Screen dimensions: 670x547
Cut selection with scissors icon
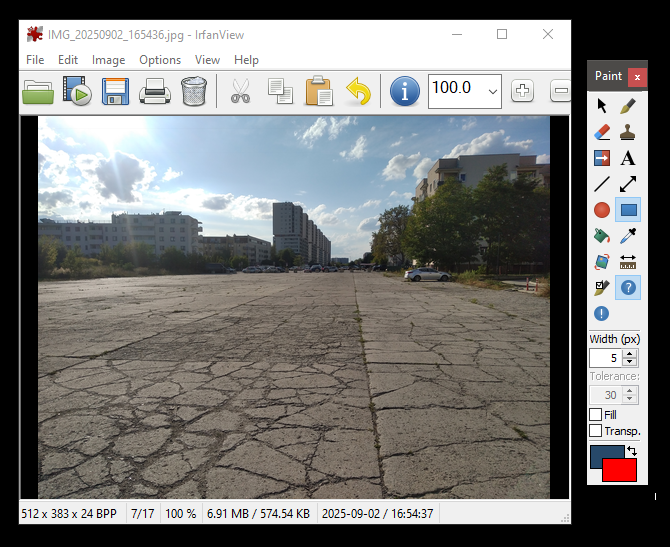[x=241, y=91]
